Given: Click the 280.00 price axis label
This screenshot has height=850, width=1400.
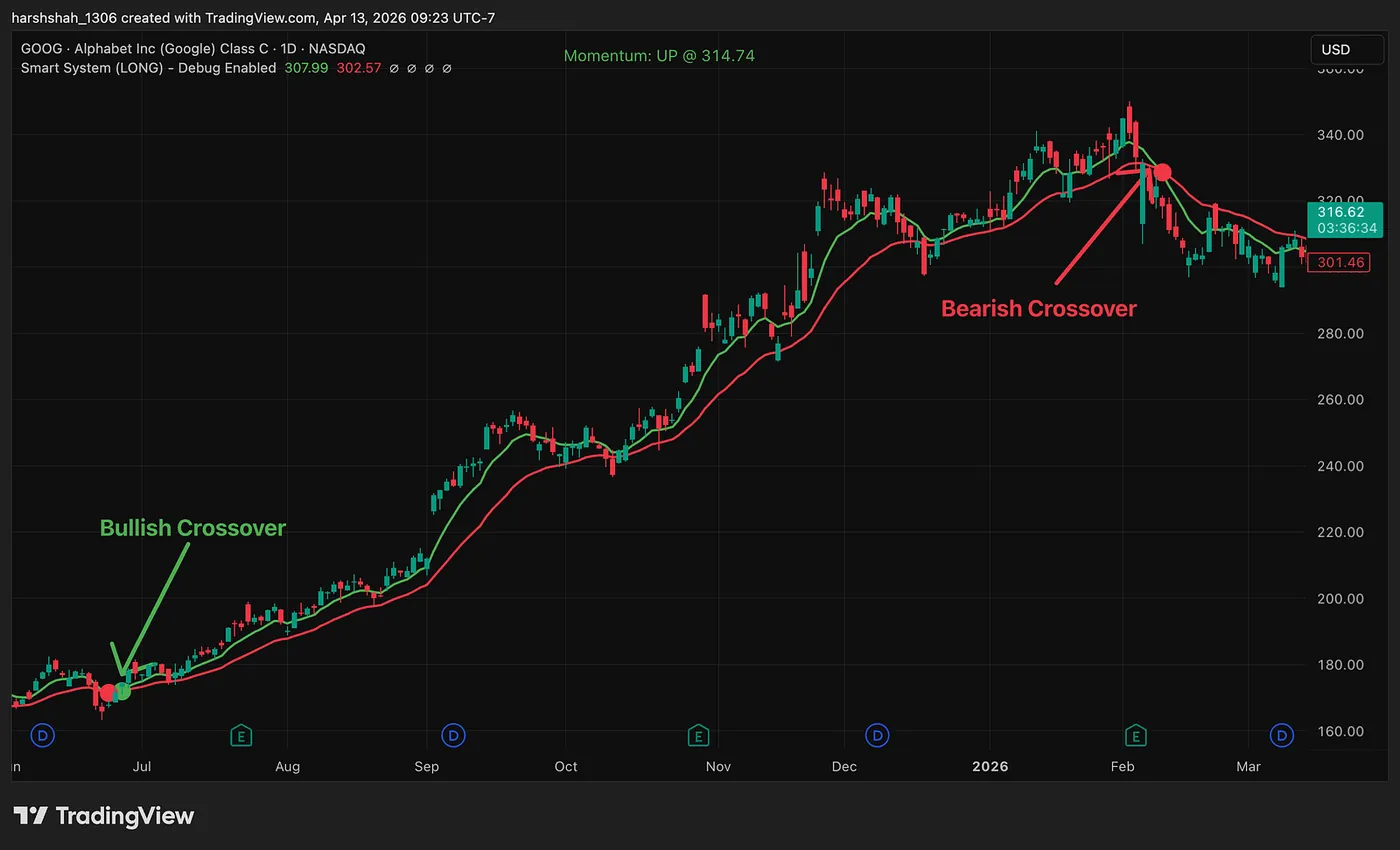Looking at the screenshot, I should 1341,333.
